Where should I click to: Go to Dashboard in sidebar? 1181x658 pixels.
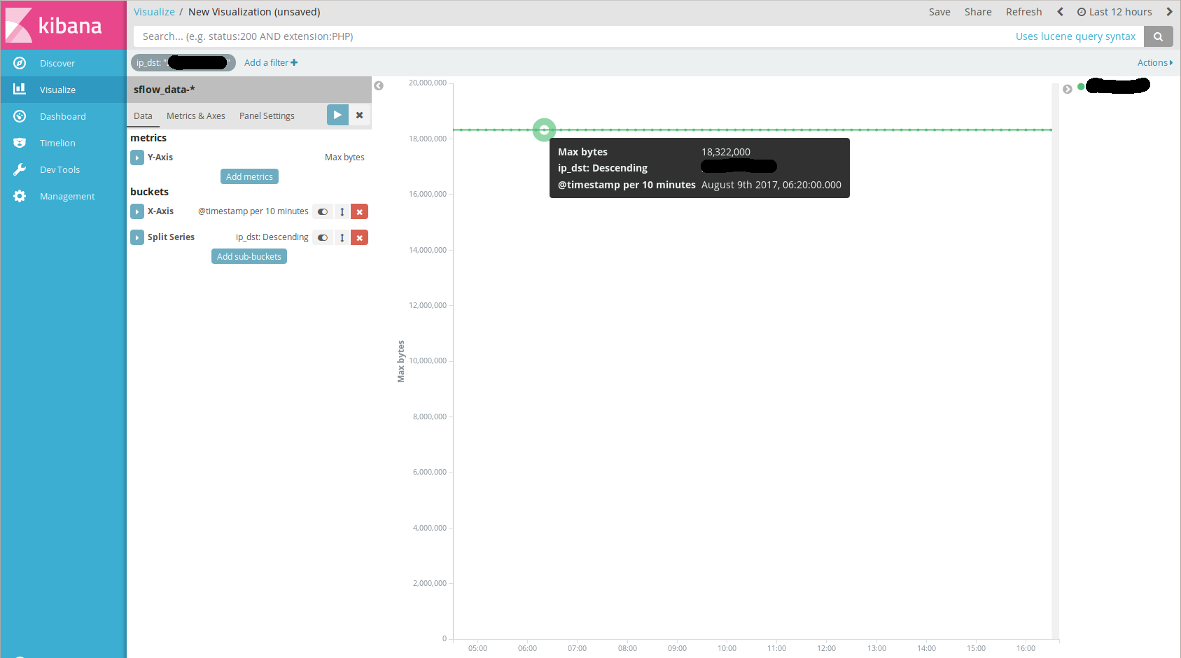pyautogui.click(x=63, y=117)
